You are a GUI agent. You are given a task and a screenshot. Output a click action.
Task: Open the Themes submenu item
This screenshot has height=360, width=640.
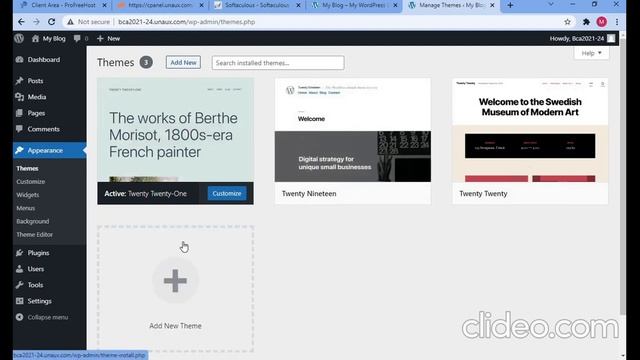click(x=27, y=168)
